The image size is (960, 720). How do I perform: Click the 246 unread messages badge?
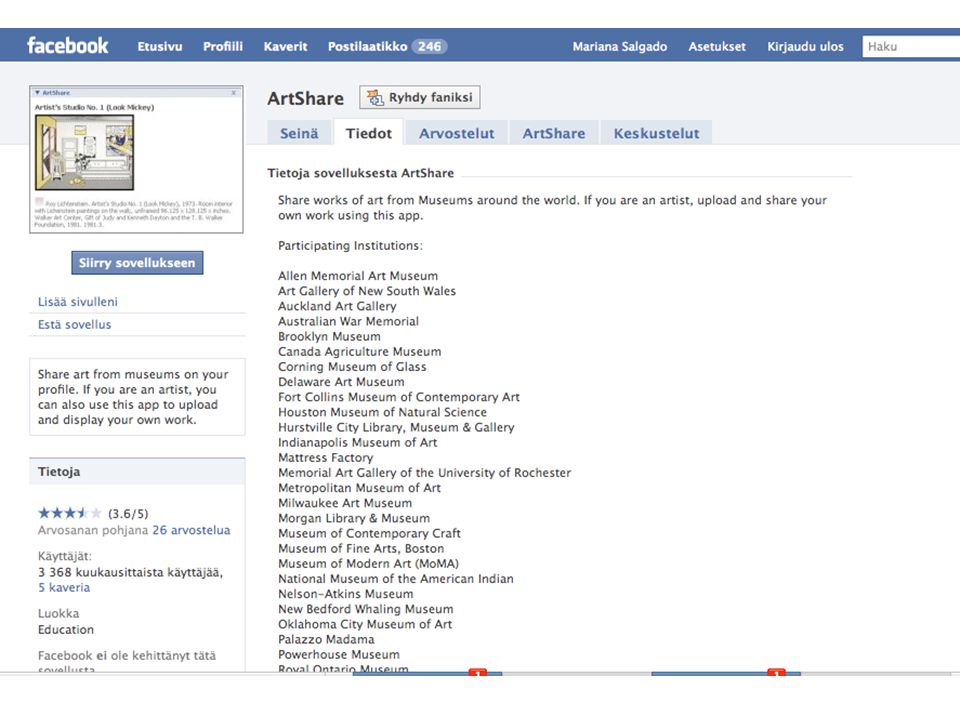tap(429, 47)
